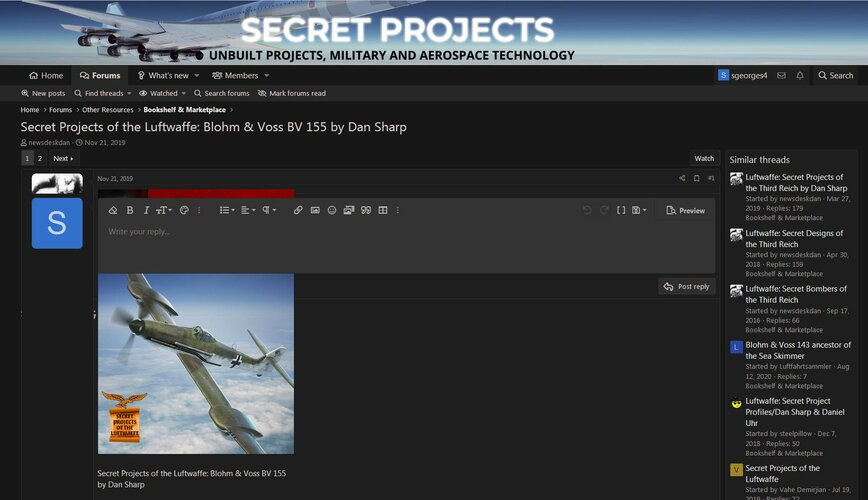Toggle bold formatting in the editor
The image size is (868, 500).
130,210
